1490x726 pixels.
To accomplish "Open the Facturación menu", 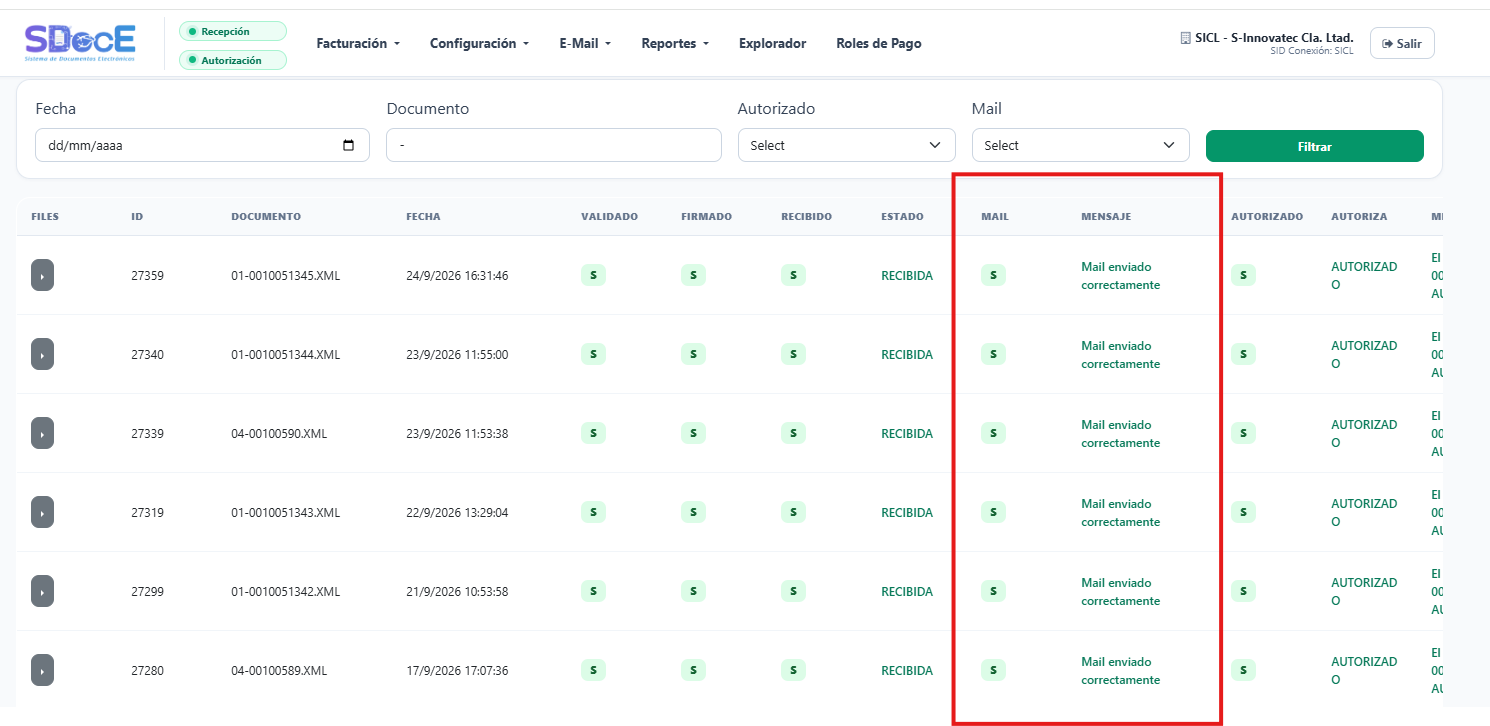I will click(x=358, y=43).
